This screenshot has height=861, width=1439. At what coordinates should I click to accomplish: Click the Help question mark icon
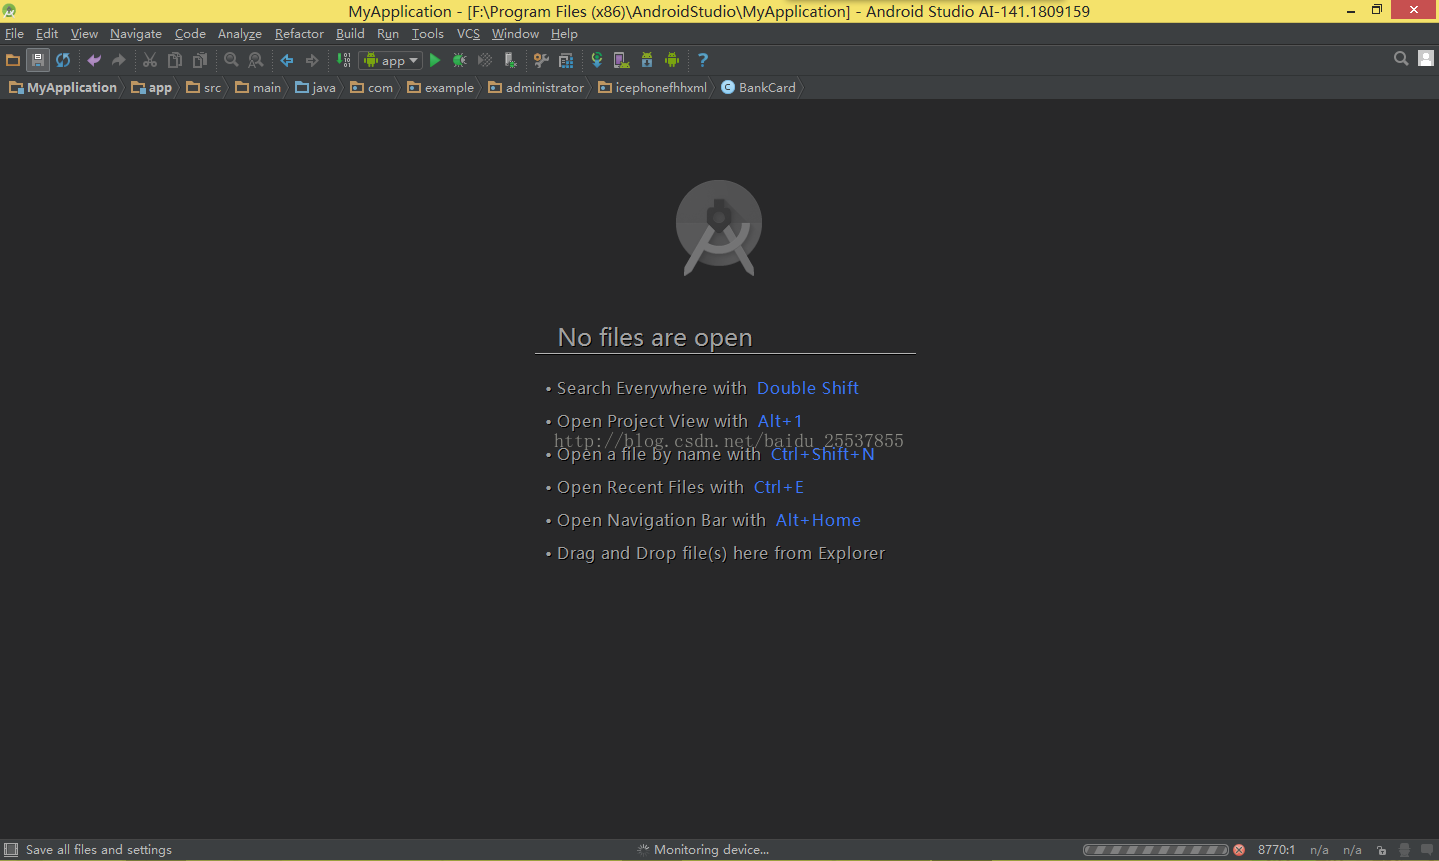[703, 60]
